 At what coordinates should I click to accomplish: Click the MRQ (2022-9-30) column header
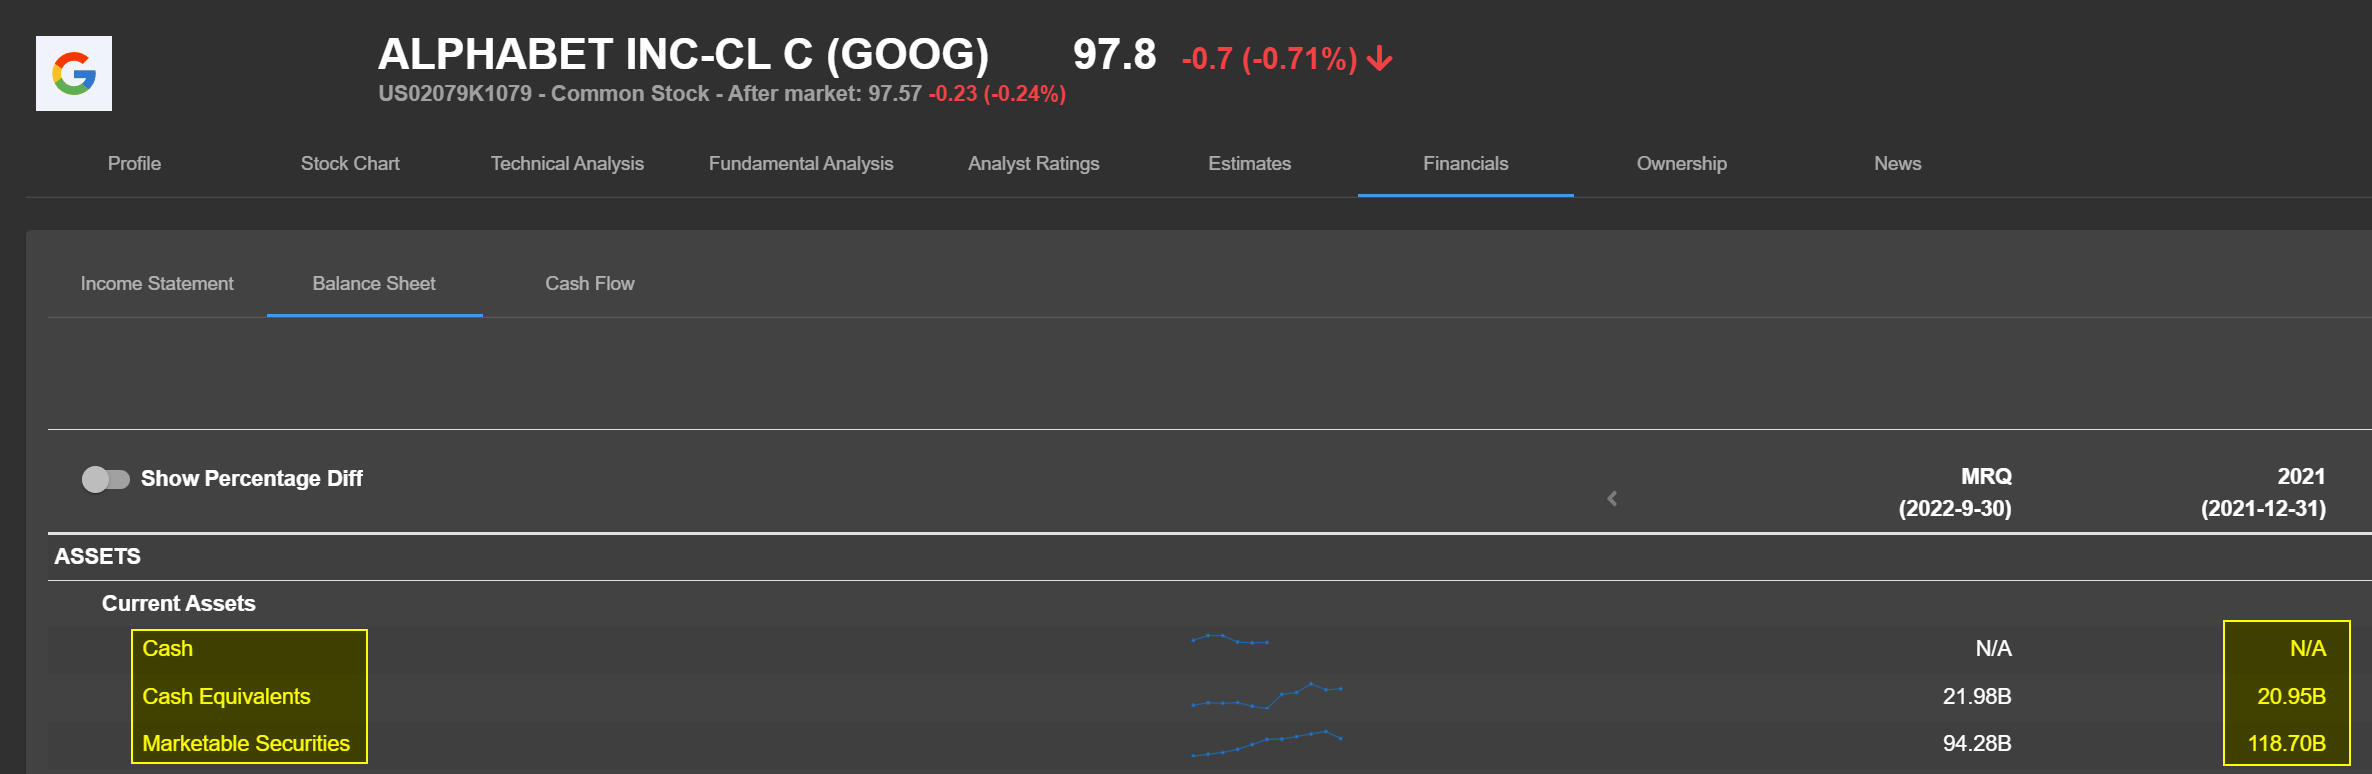(x=1955, y=492)
